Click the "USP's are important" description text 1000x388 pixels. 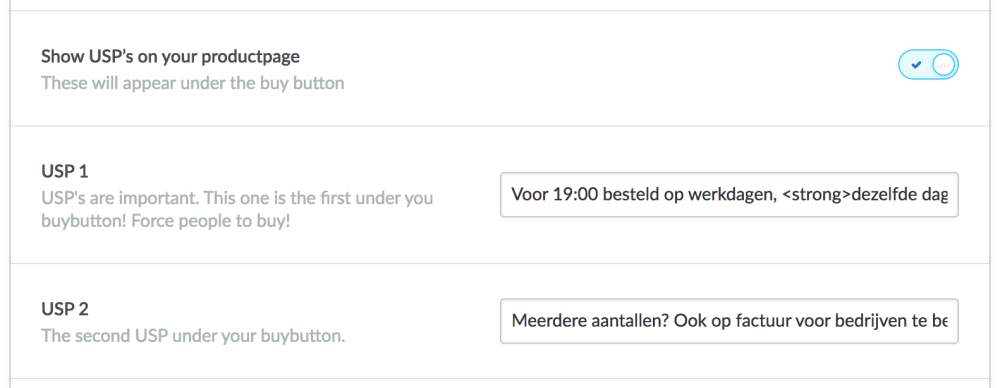[x=115, y=198]
